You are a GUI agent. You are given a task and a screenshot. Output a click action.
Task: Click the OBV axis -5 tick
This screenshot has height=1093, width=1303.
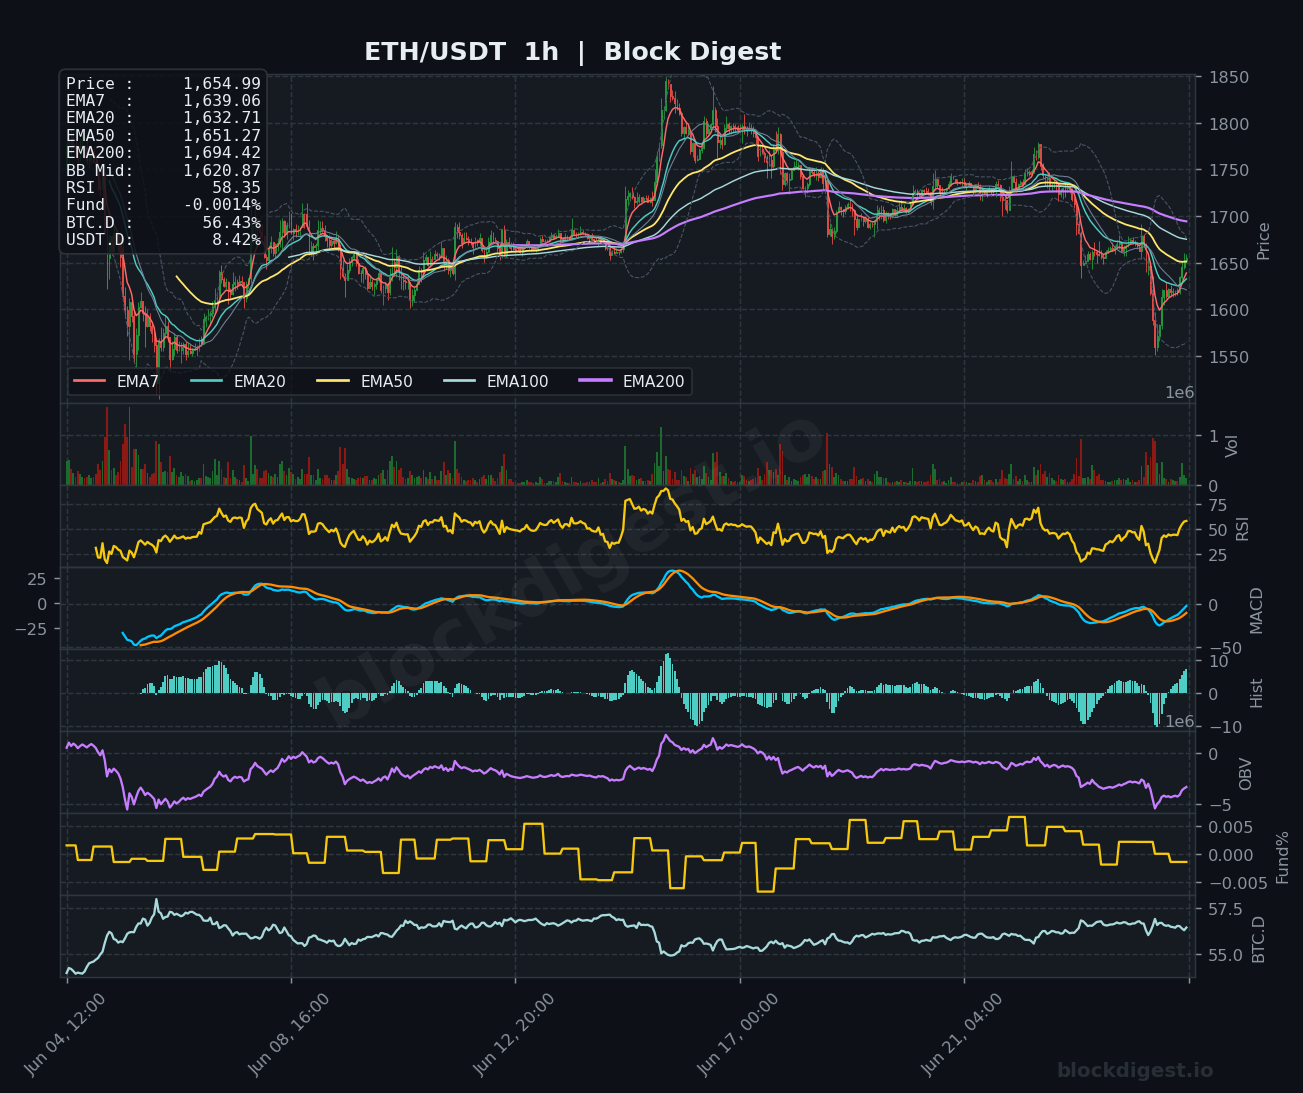click(x=1218, y=805)
